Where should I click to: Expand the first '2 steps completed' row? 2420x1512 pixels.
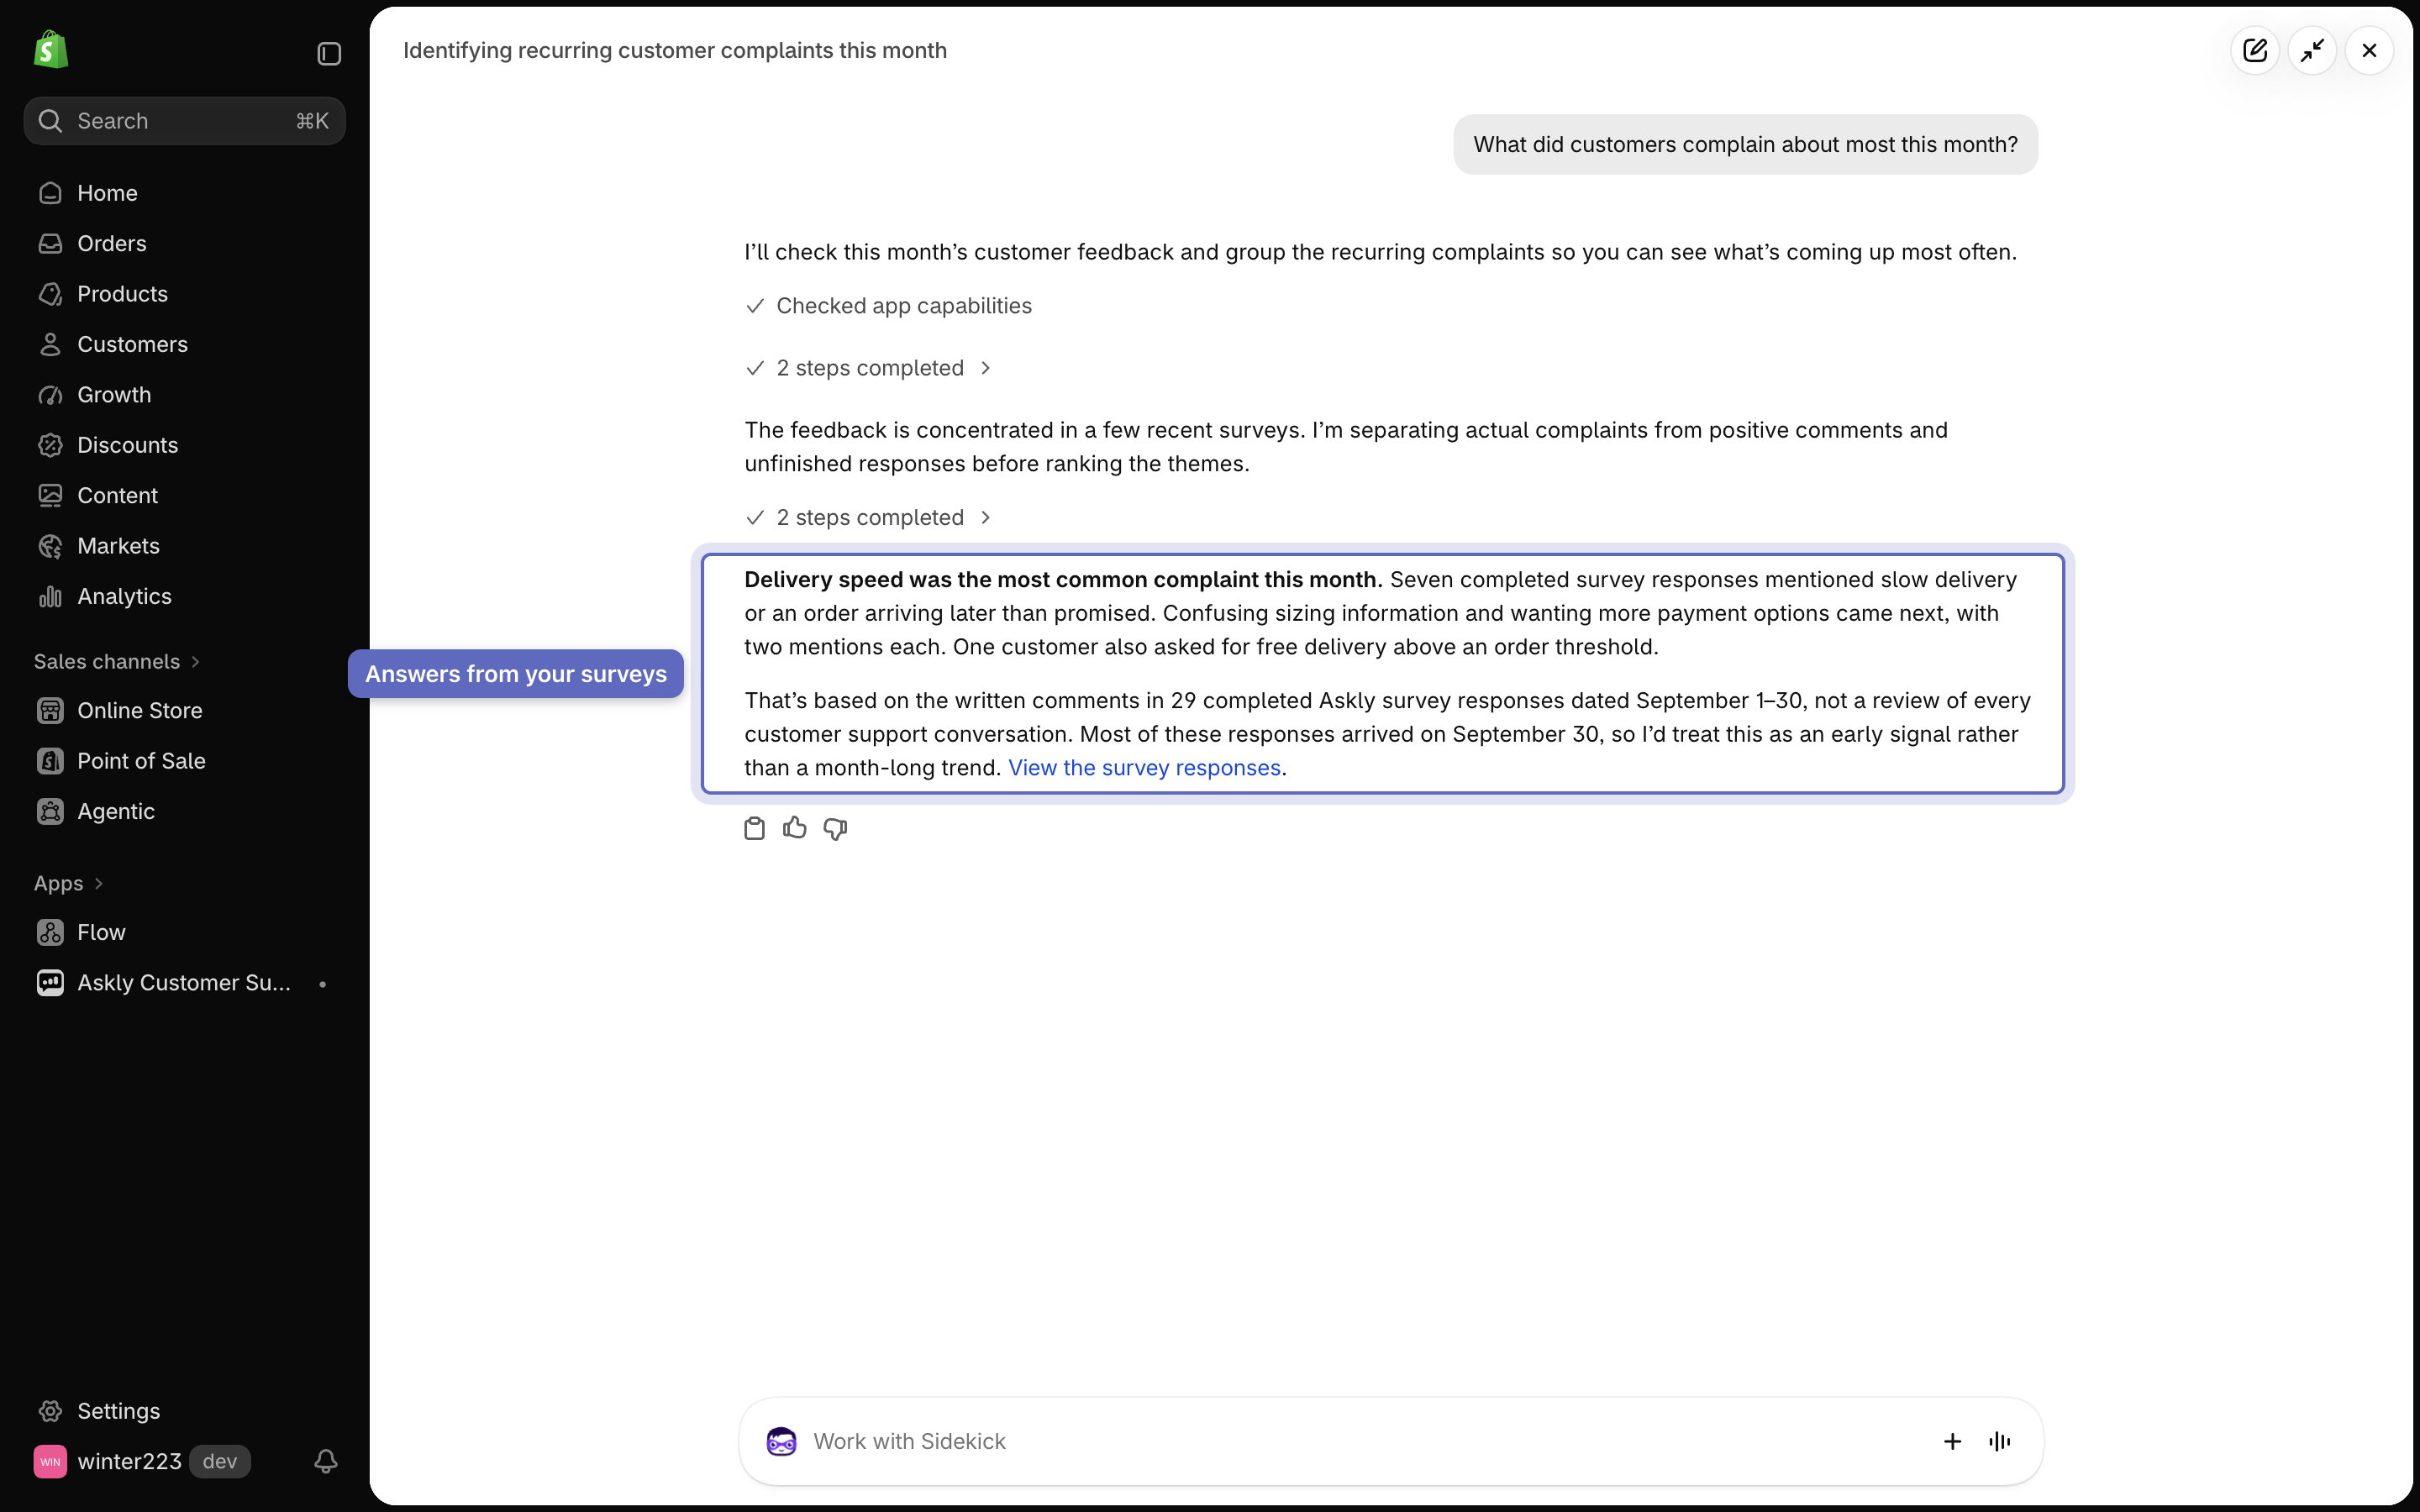point(868,368)
